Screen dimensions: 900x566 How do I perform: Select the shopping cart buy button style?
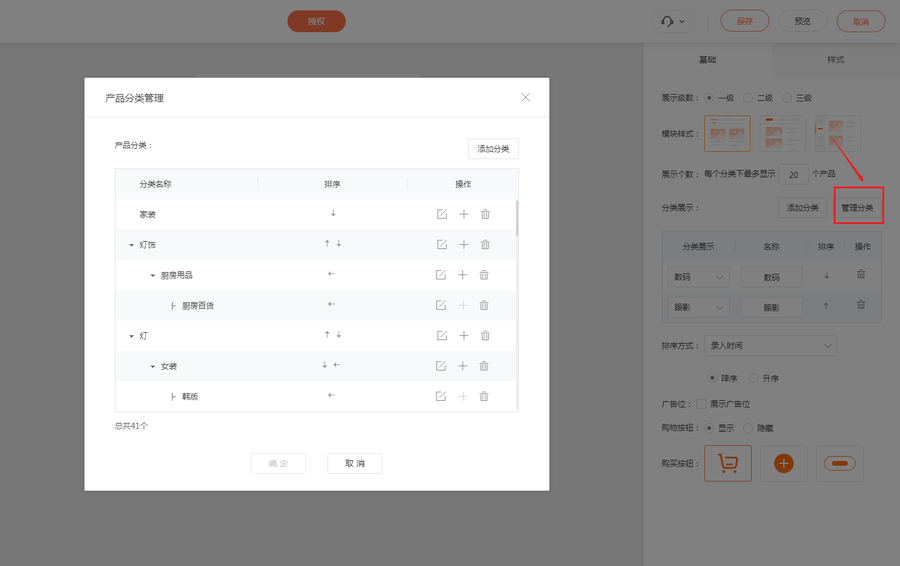pyautogui.click(x=727, y=463)
